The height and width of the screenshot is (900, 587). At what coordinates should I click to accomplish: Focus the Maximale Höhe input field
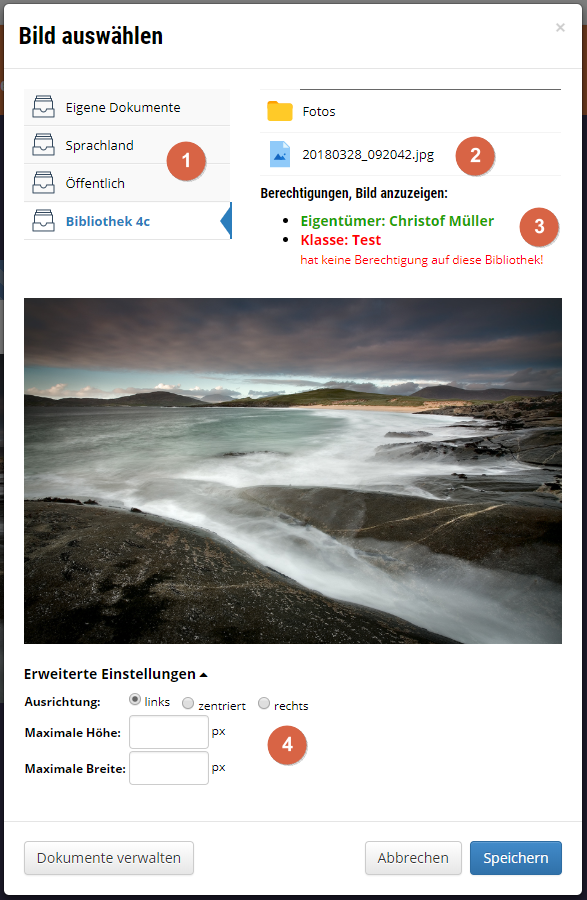click(169, 732)
